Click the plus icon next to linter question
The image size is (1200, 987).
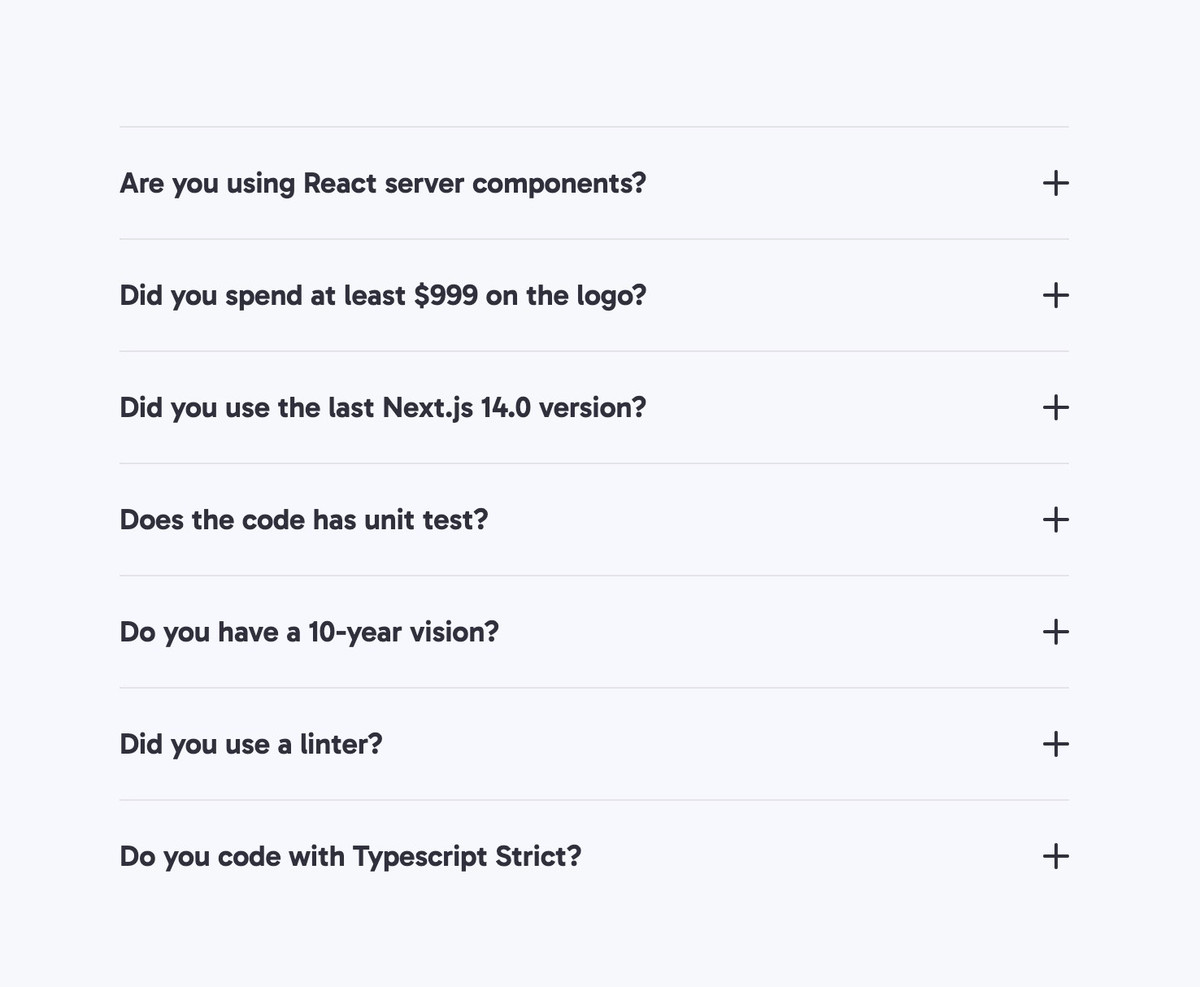pos(1055,743)
